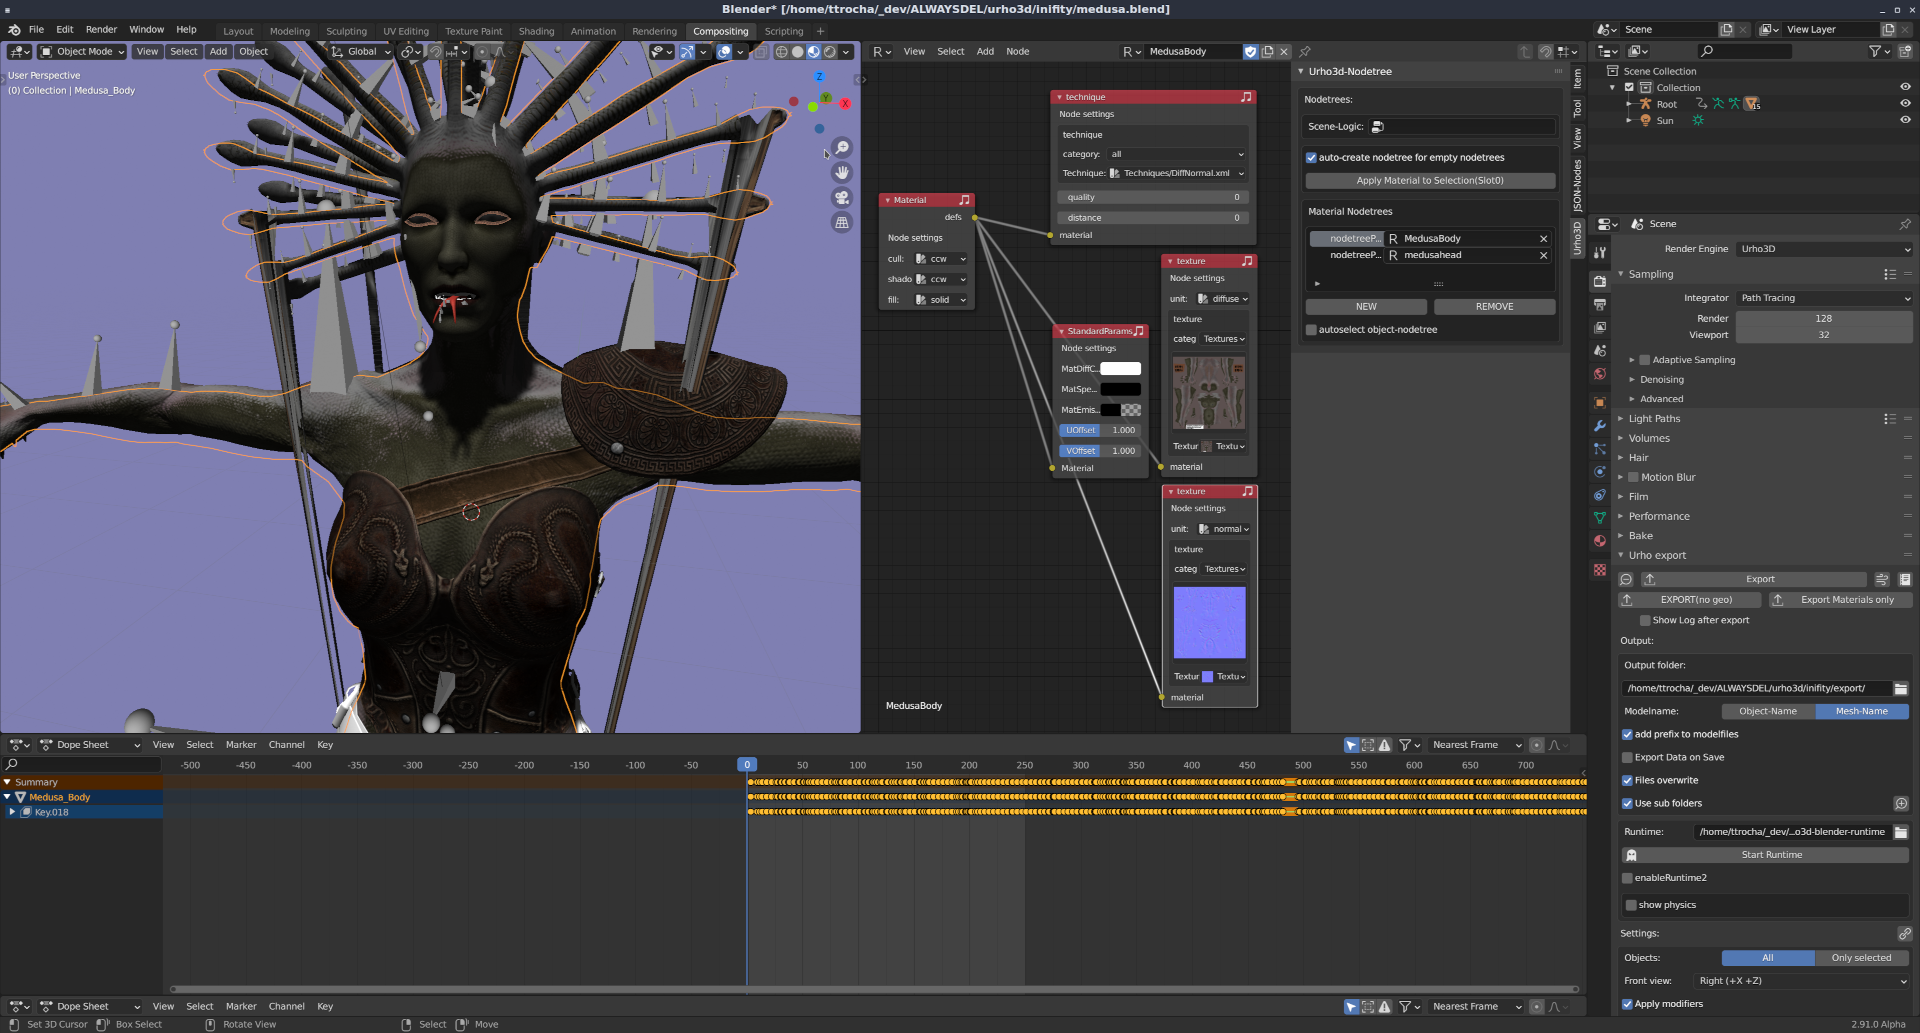Viewport: 1920px width, 1033px height.
Task: Toggle X-ray mode icon in viewport header
Action: pyautogui.click(x=760, y=52)
